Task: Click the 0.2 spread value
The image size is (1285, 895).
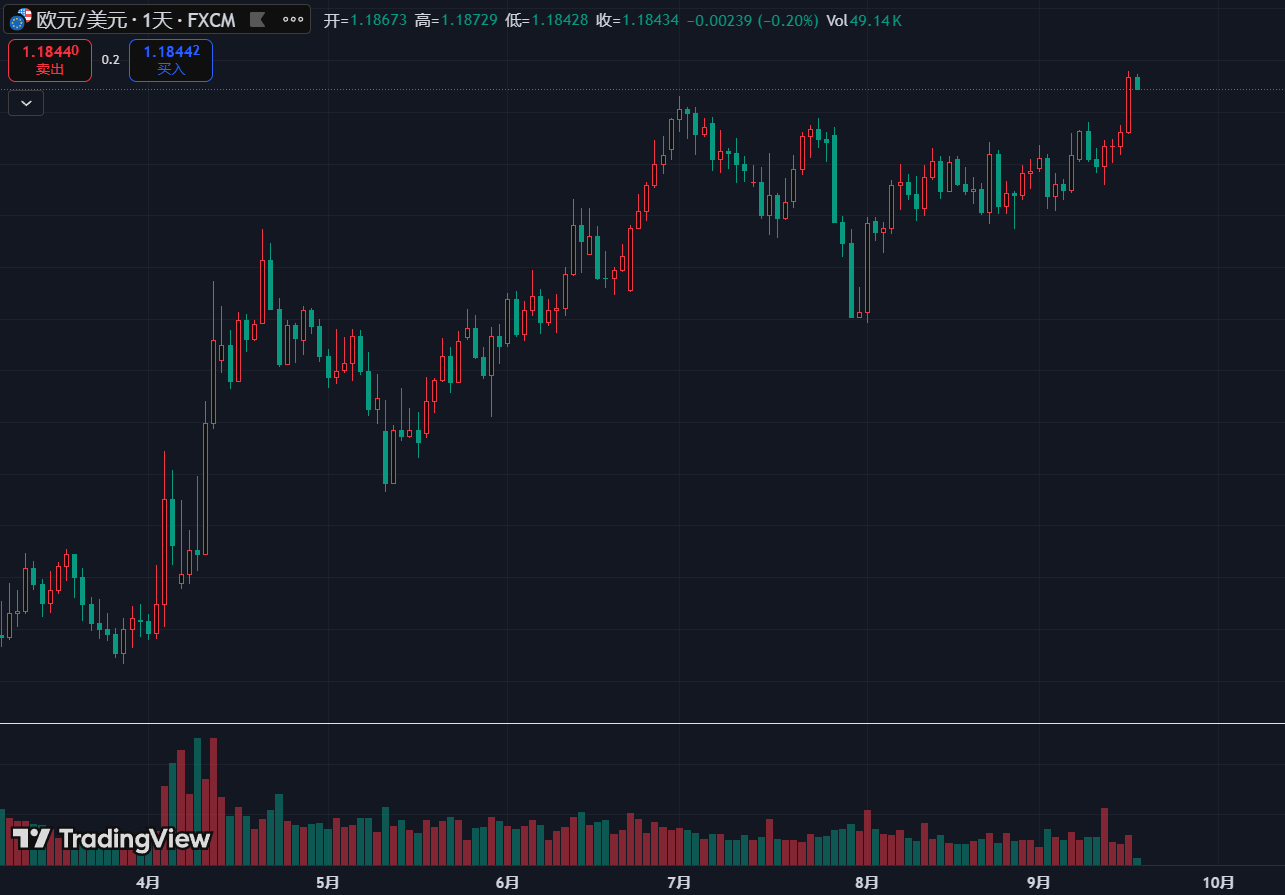Action: tap(110, 60)
